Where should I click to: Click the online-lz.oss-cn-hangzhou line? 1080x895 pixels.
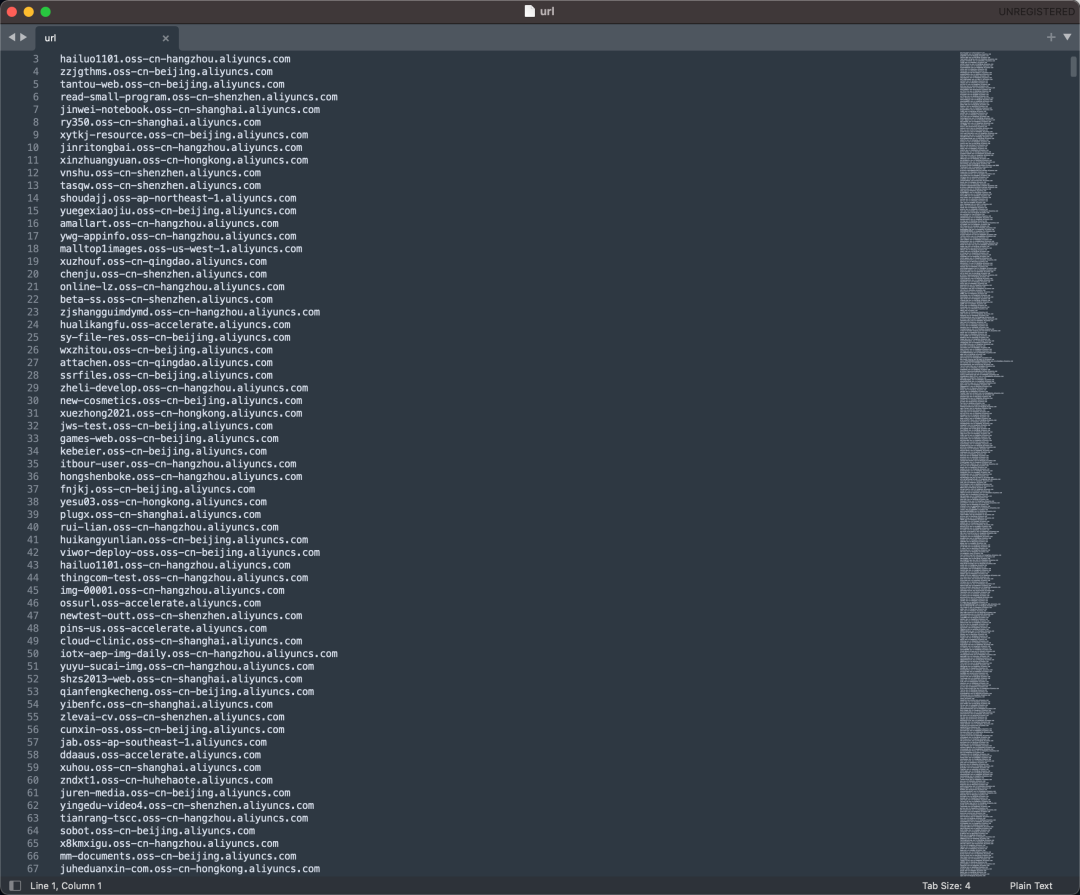tap(172, 287)
